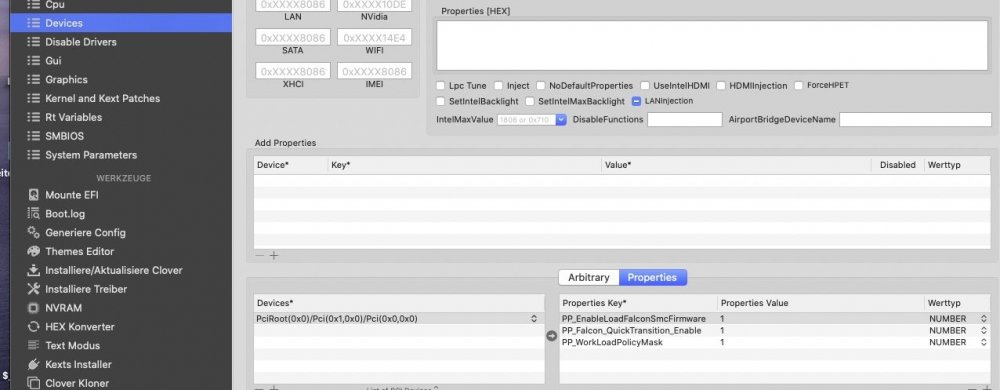Switch to Arbitrary tab

point(589,278)
